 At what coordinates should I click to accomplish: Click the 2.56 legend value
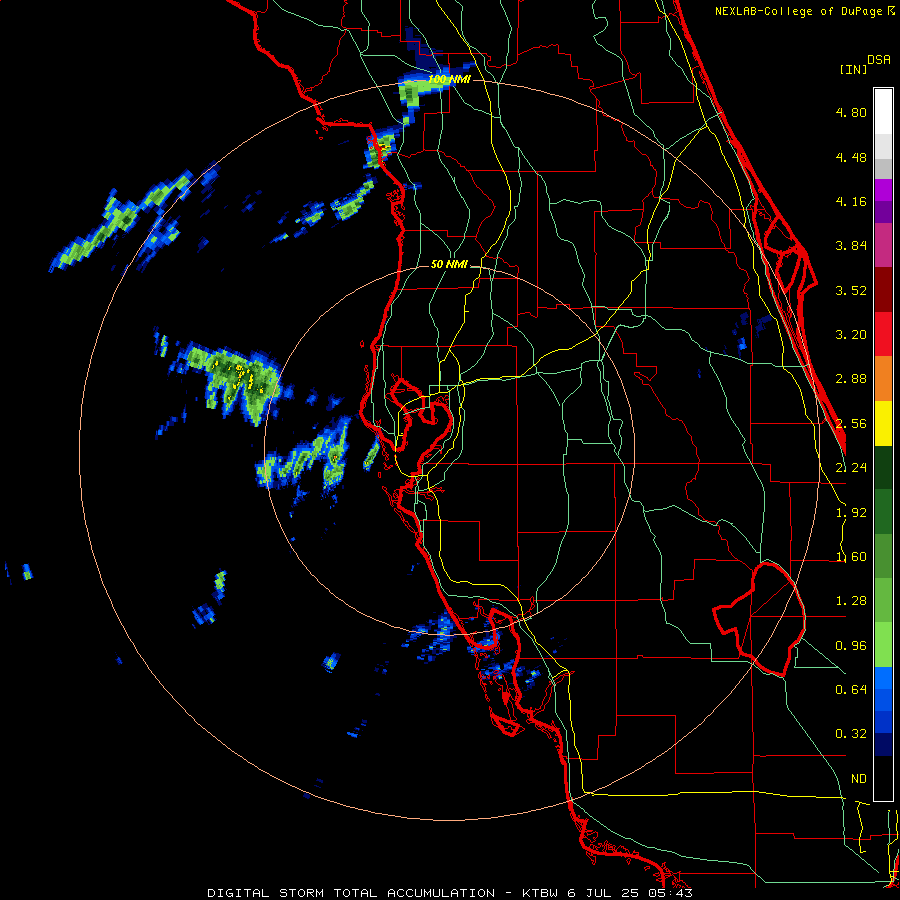(x=851, y=424)
